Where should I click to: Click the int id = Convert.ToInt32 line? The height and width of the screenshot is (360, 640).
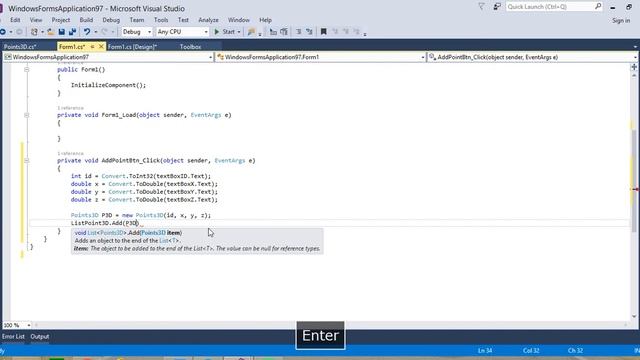tap(141, 176)
